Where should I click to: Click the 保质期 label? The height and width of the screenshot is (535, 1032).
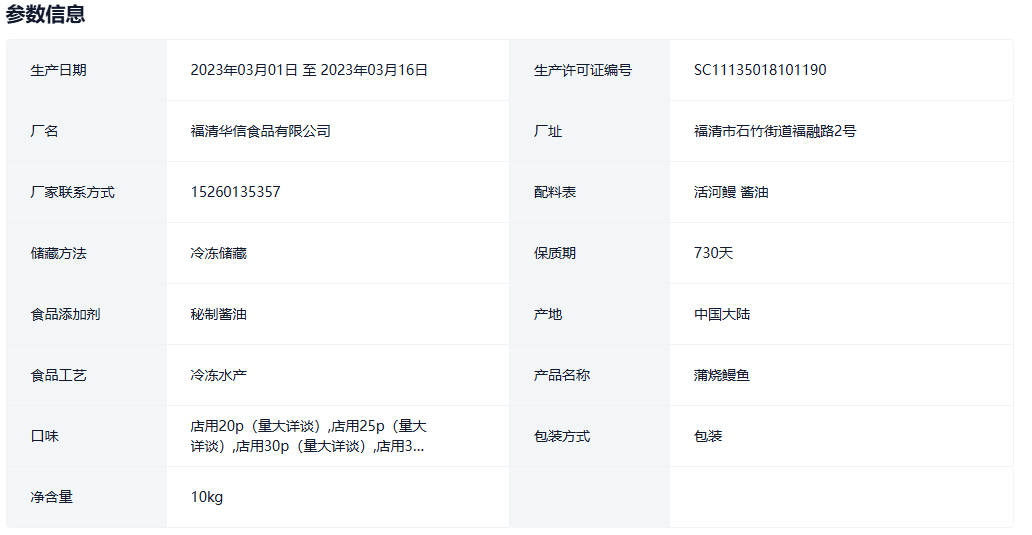tap(555, 253)
